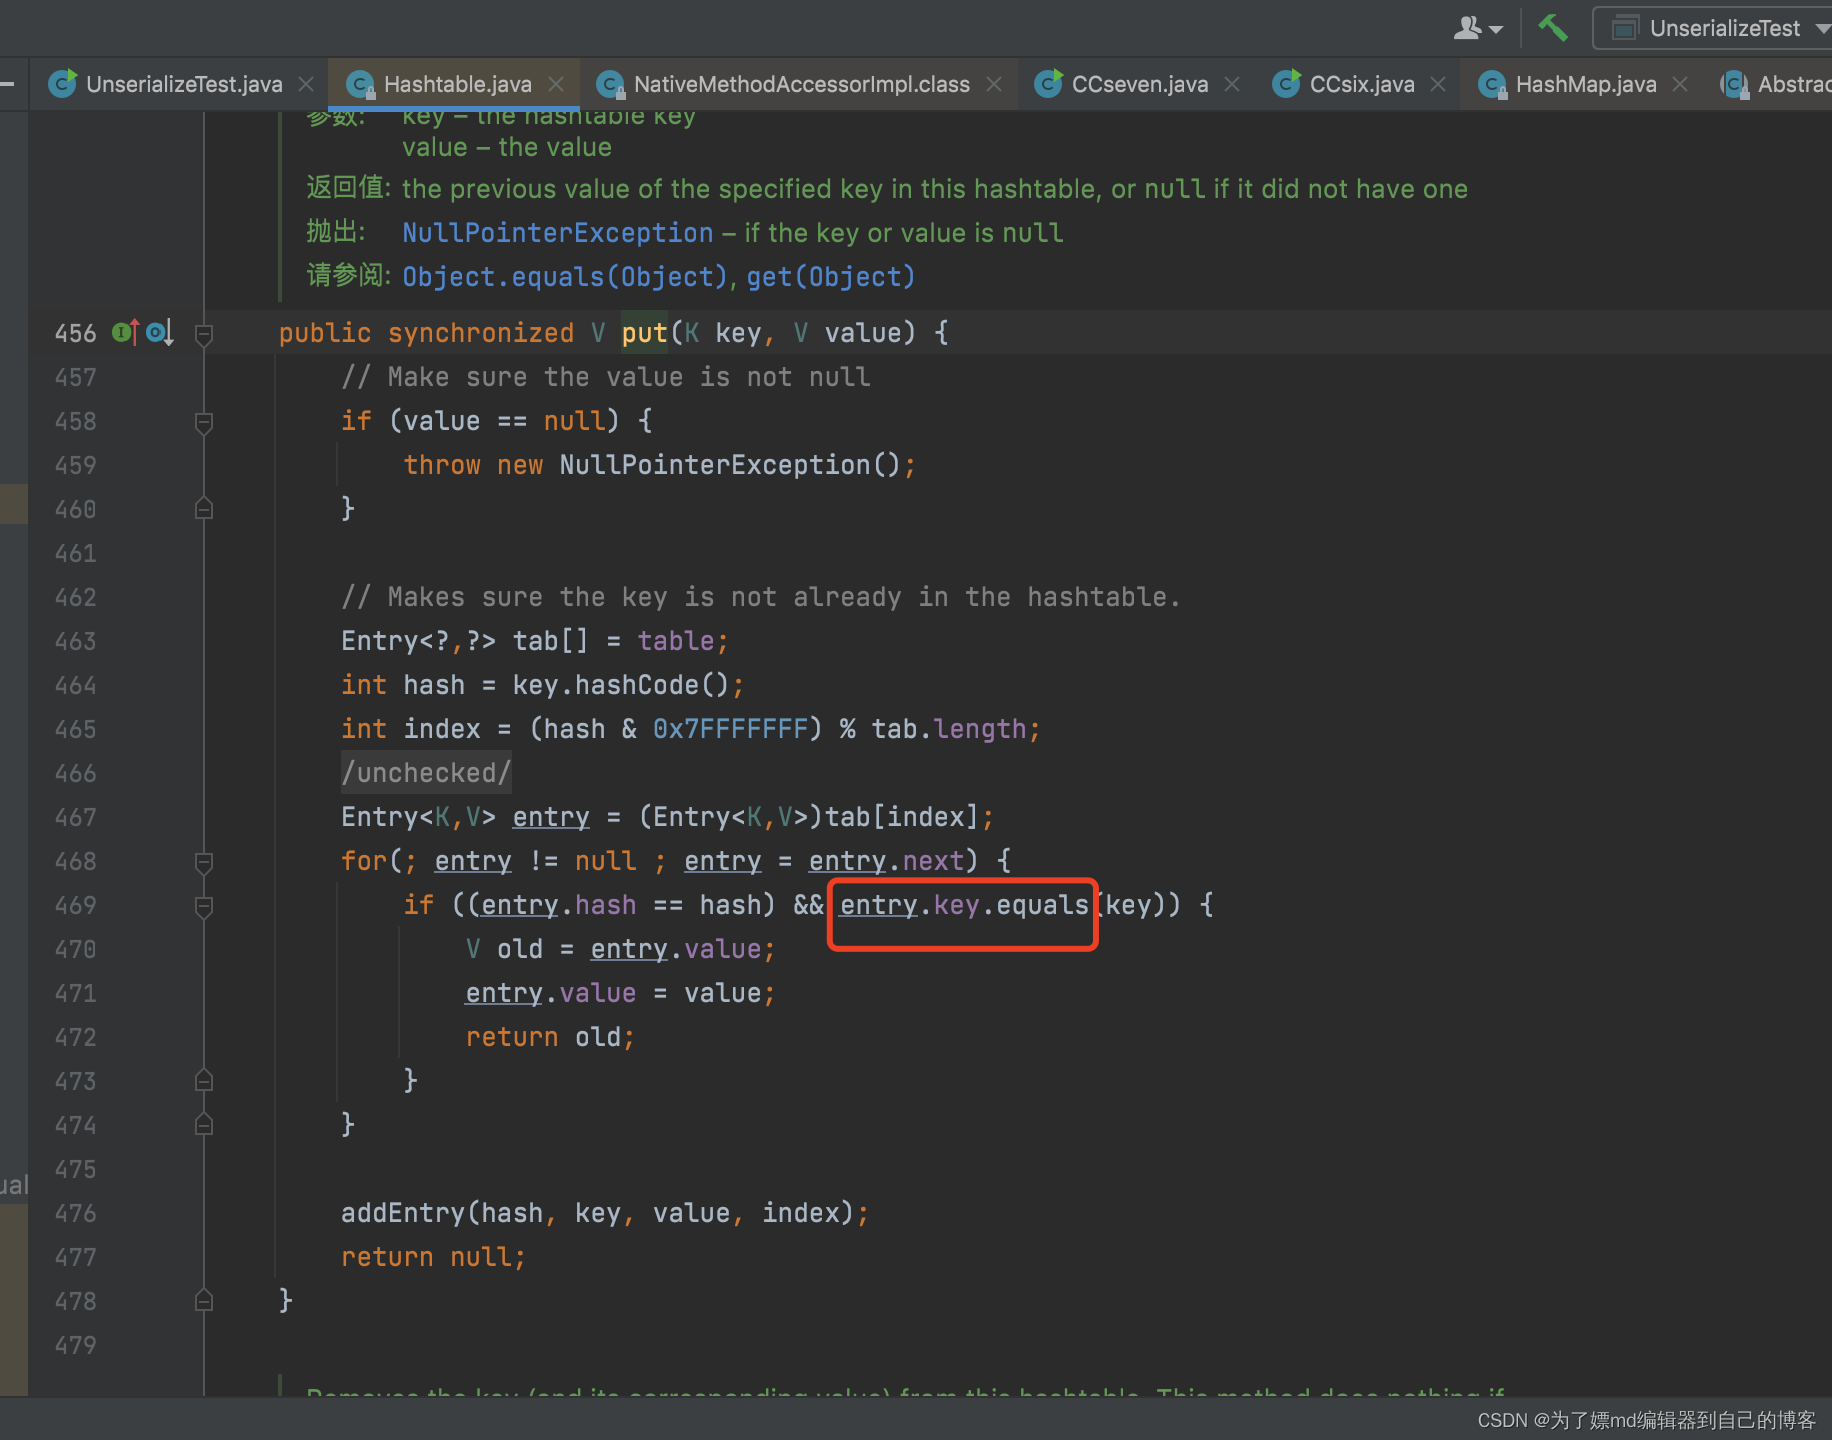
Task: Click the HashMap.java file type icon
Action: point(1493,84)
